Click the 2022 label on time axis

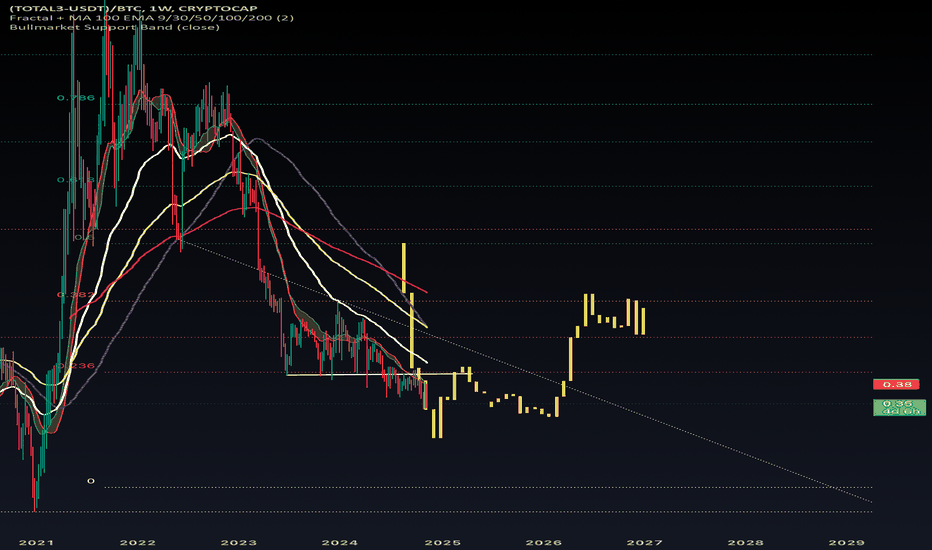137,542
